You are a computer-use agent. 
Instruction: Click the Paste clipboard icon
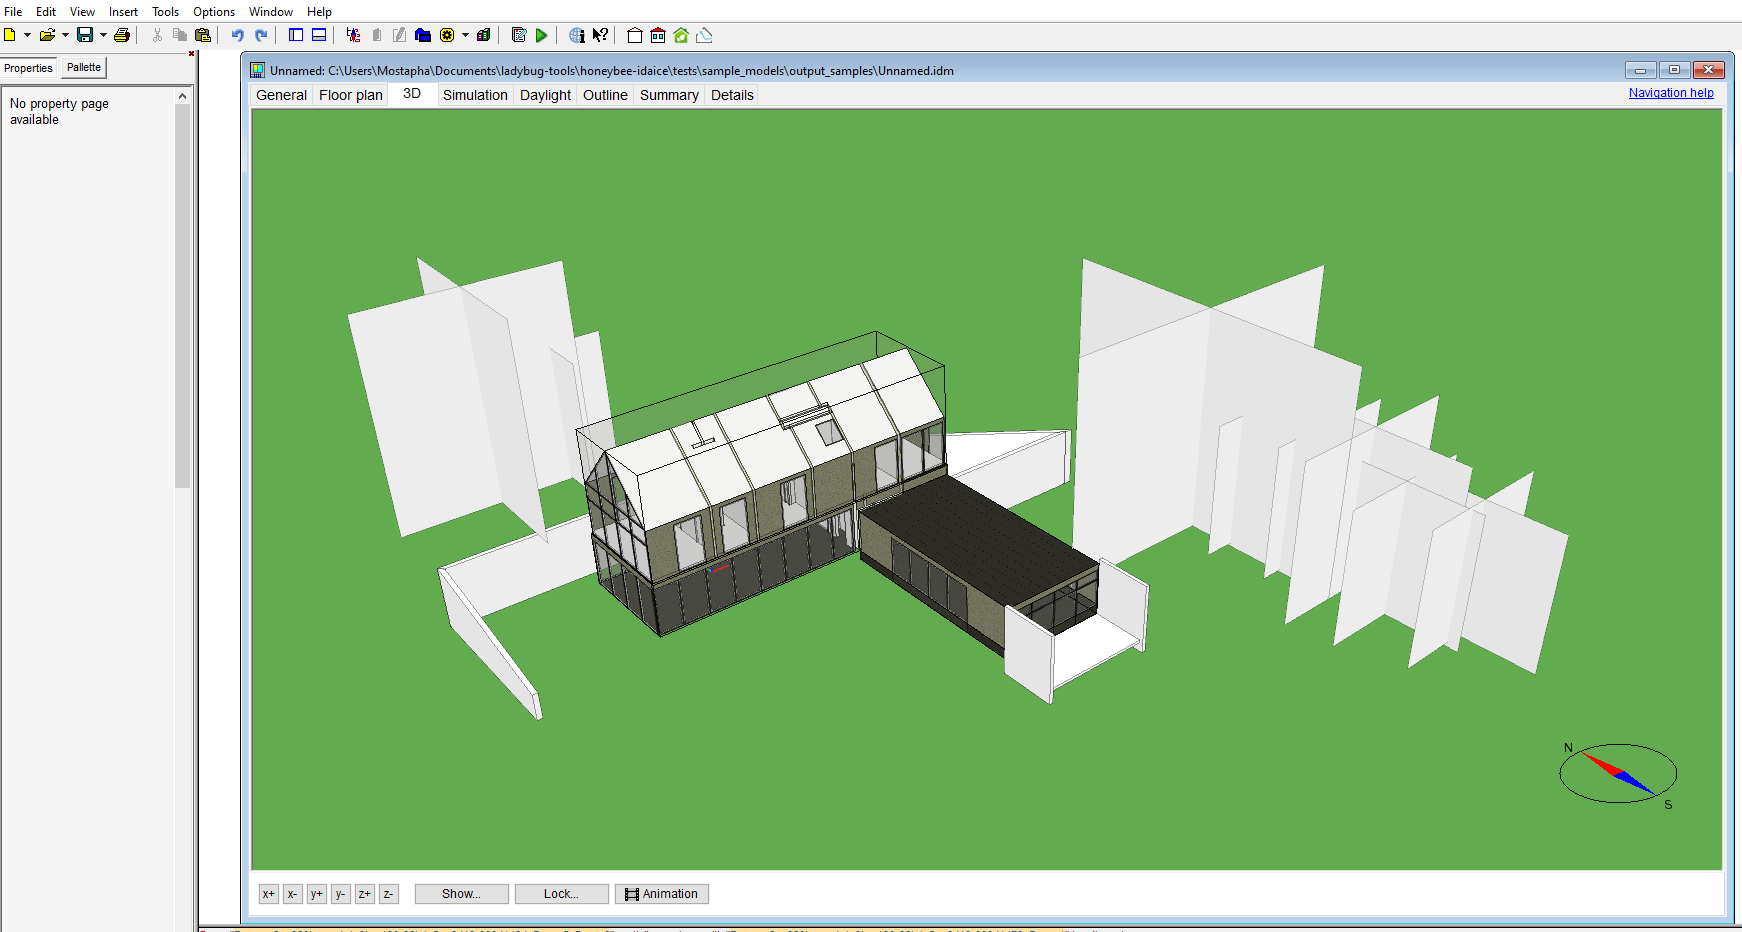coord(203,35)
